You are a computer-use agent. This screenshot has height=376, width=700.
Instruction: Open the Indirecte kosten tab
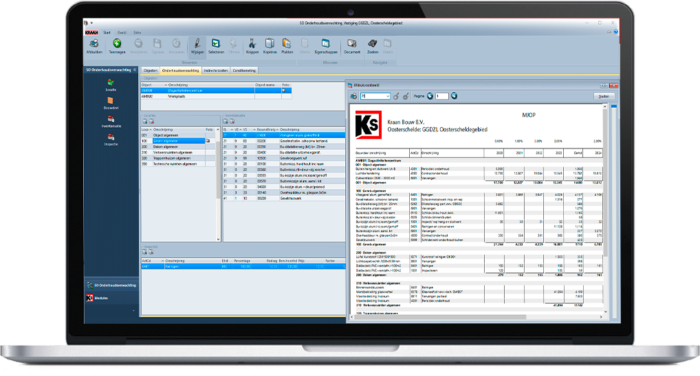[x=216, y=71]
